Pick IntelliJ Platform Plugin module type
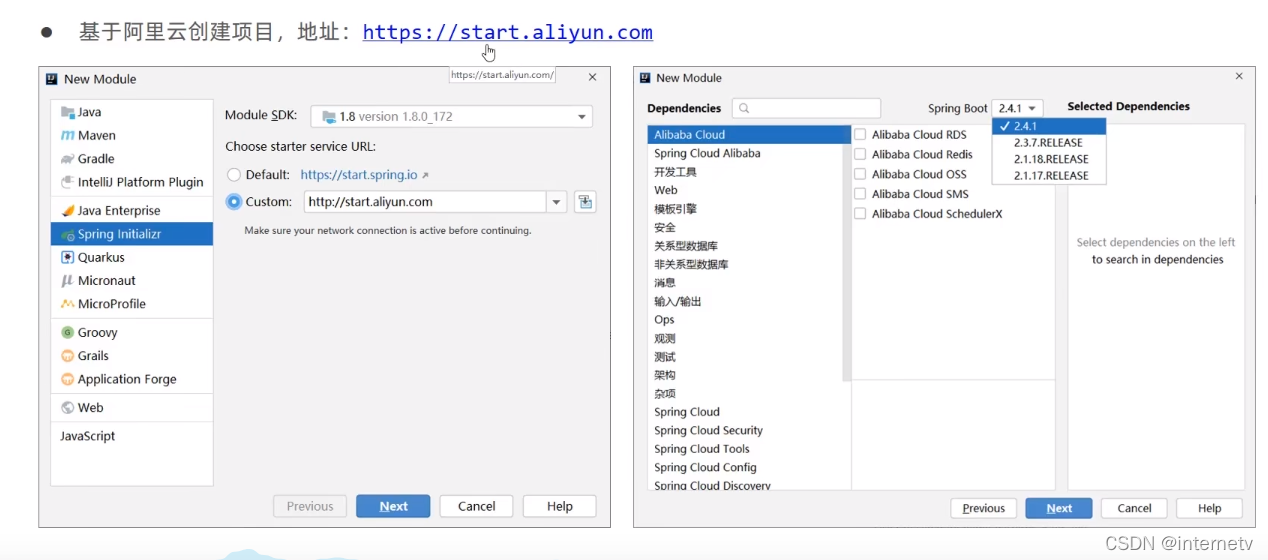 click(x=132, y=182)
